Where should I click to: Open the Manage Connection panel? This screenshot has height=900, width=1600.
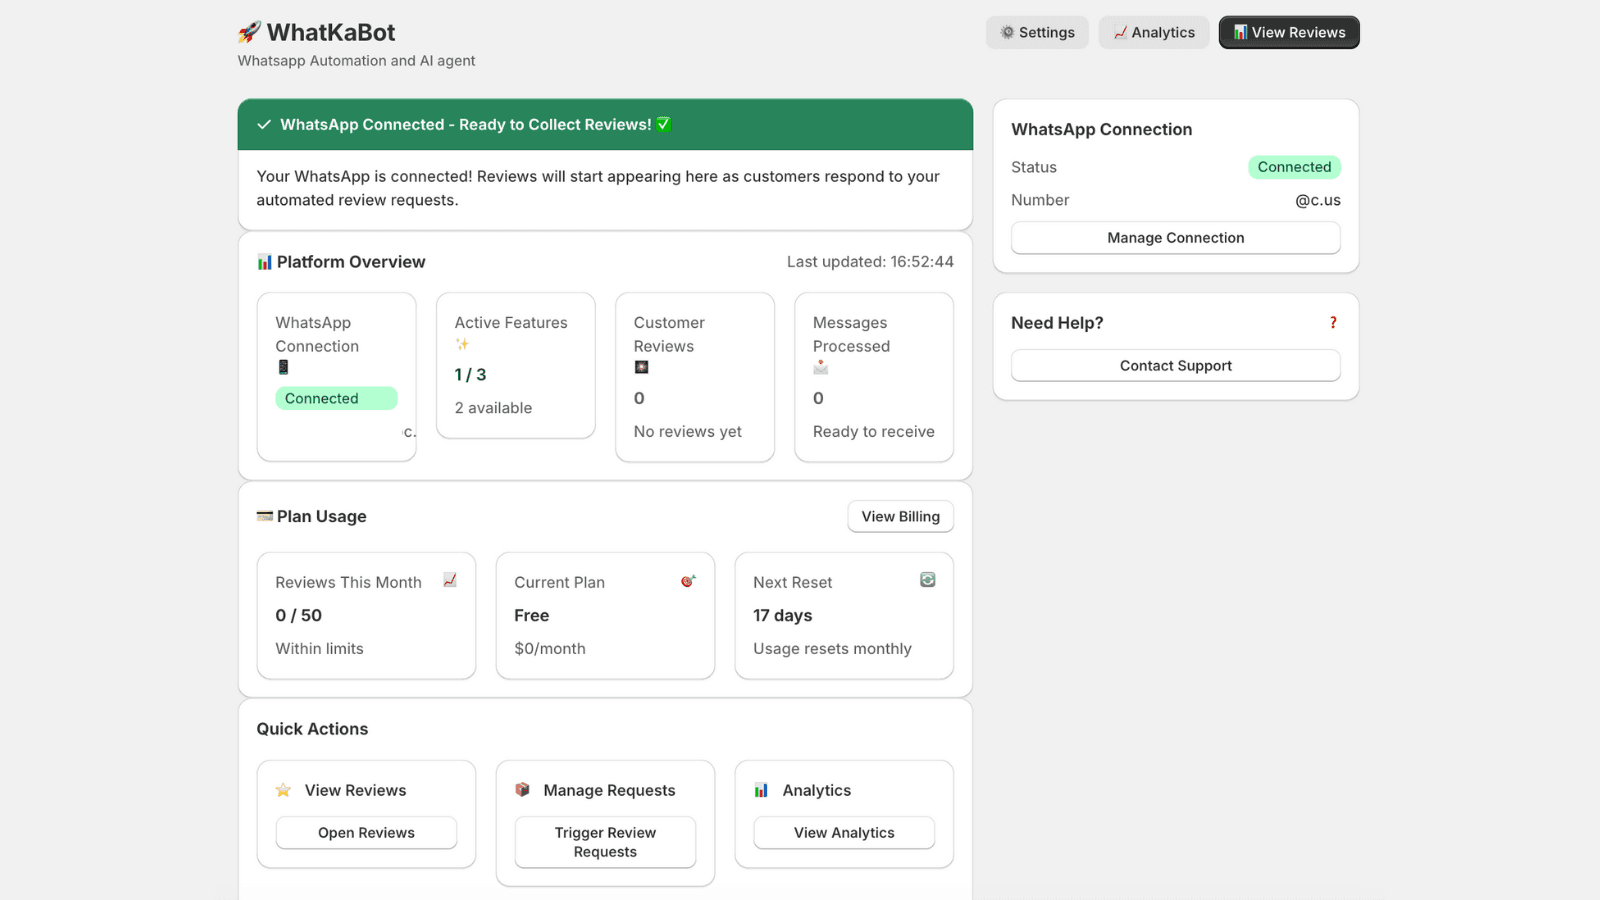(x=1175, y=237)
